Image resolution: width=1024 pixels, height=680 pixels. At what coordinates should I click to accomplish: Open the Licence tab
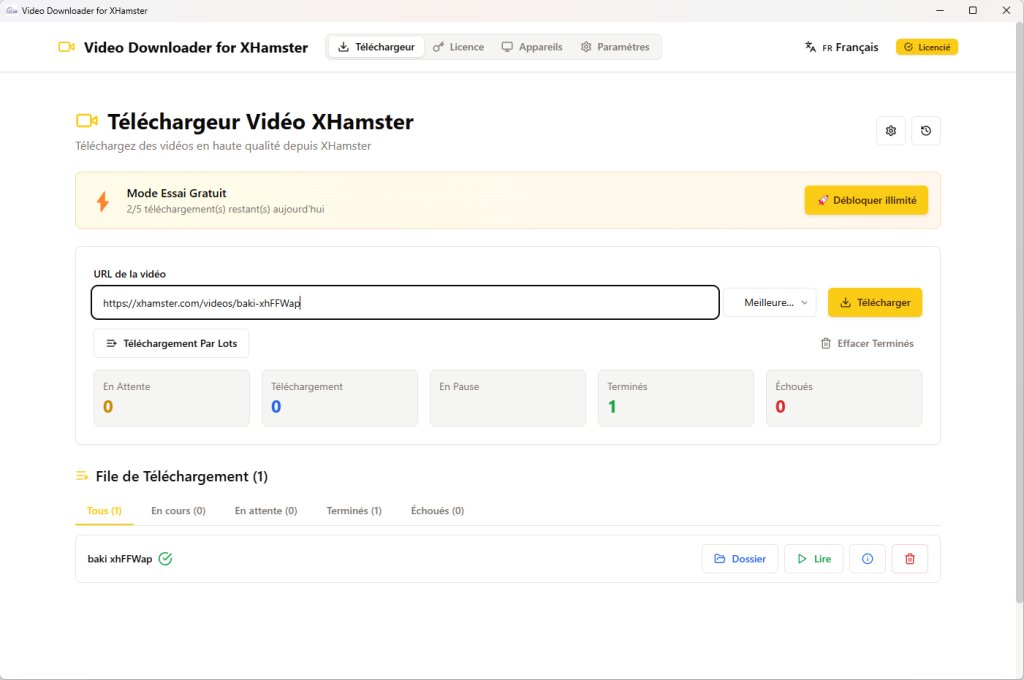[459, 46]
